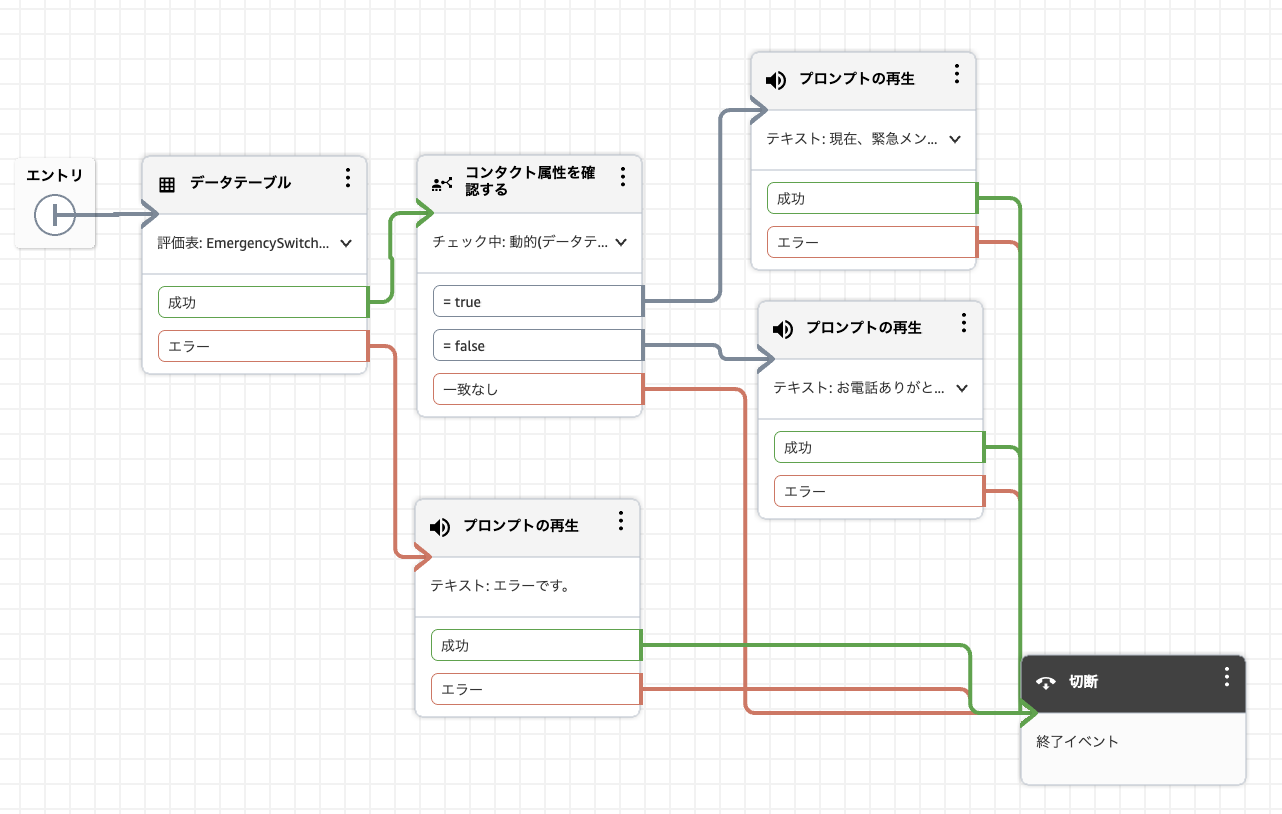
Task: Select the = true branch output
Action: (x=537, y=301)
